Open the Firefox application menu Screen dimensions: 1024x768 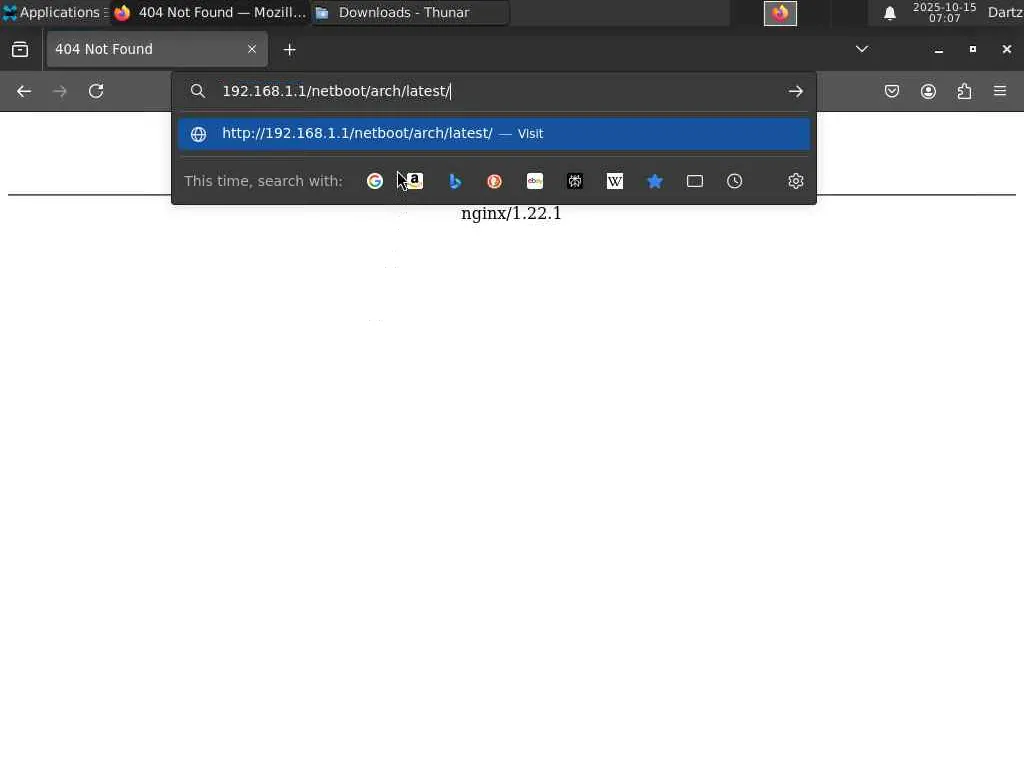[x=1000, y=91]
